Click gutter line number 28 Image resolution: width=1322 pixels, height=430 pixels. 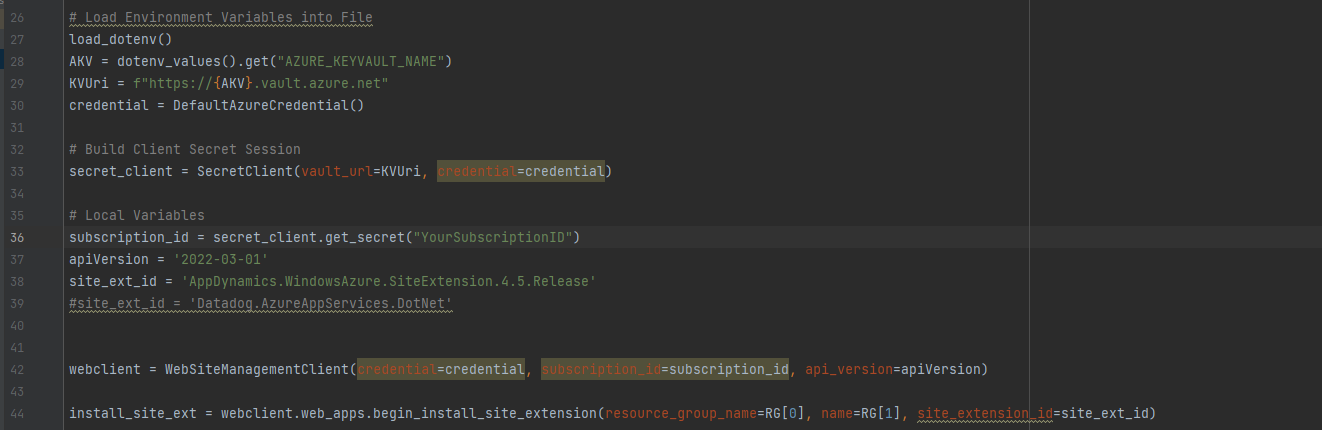17,61
